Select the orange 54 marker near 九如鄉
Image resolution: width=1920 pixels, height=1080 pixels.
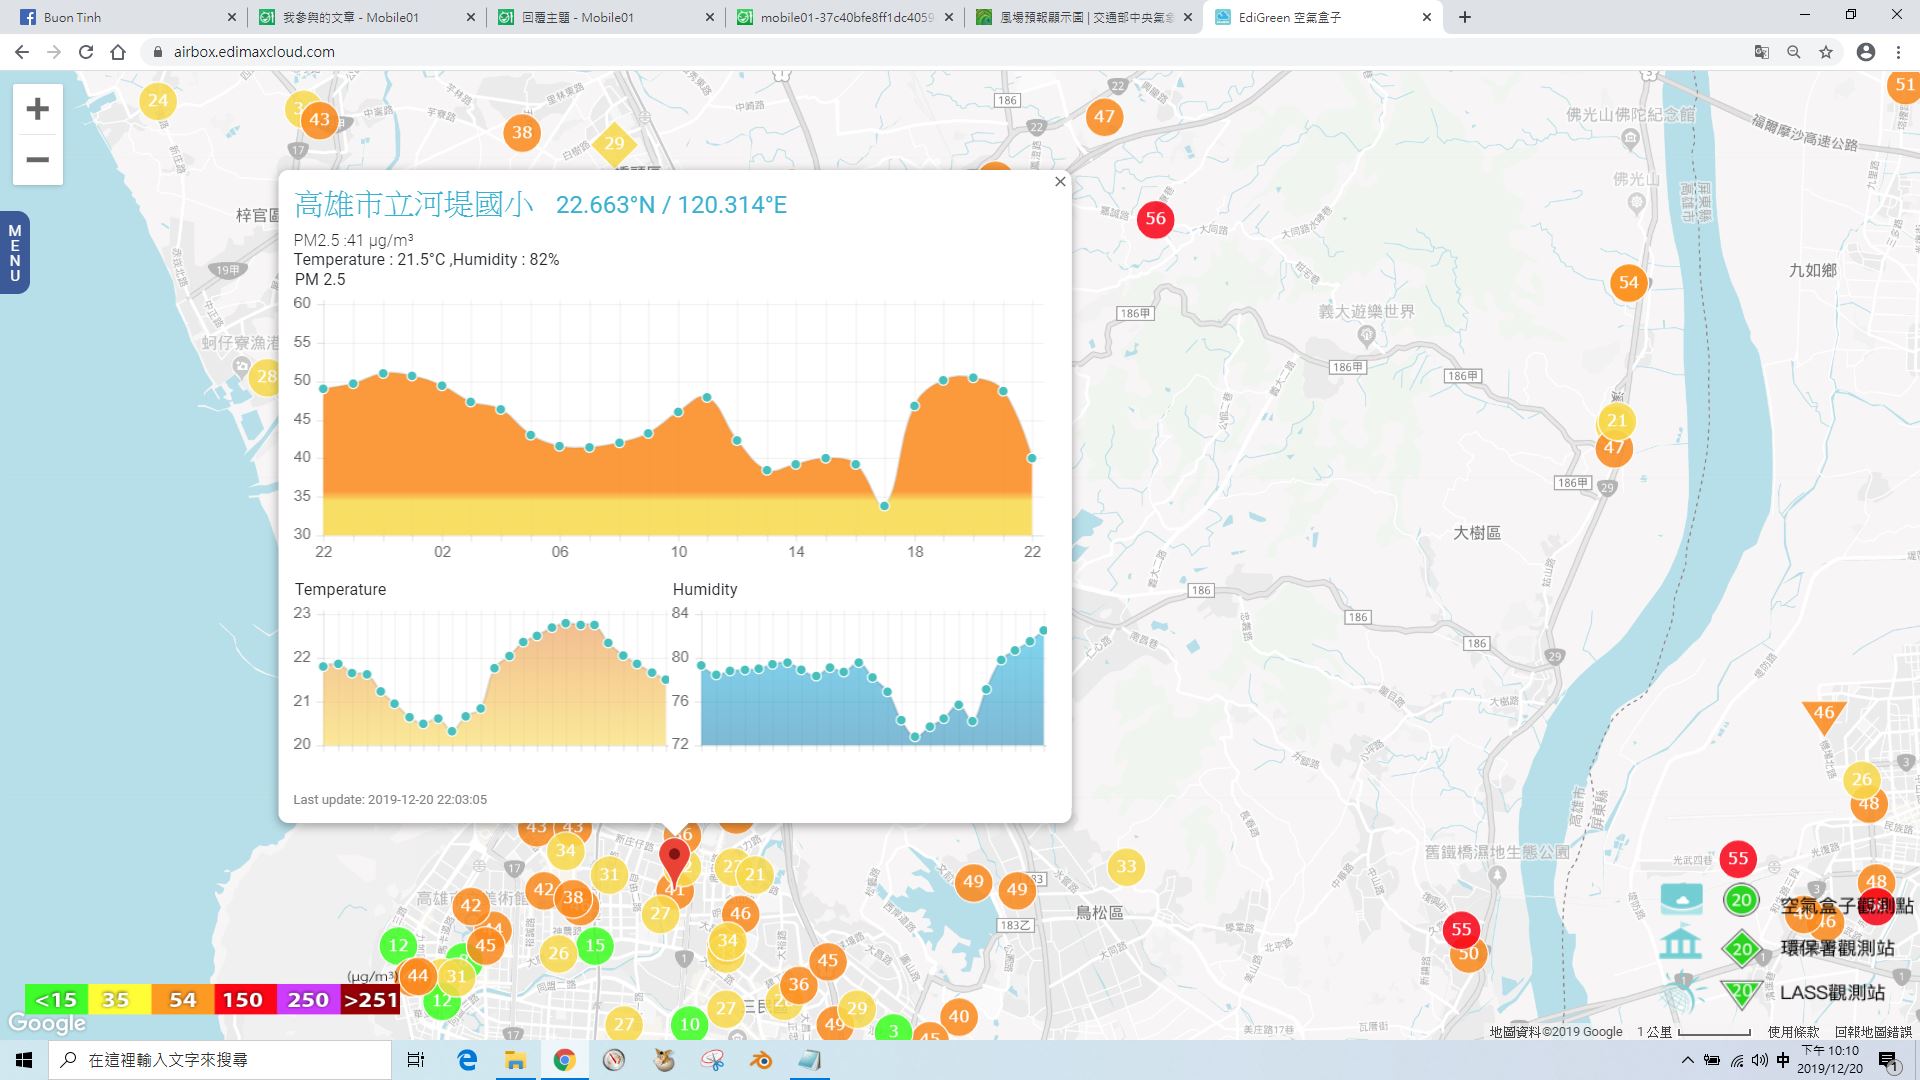[x=1628, y=283]
